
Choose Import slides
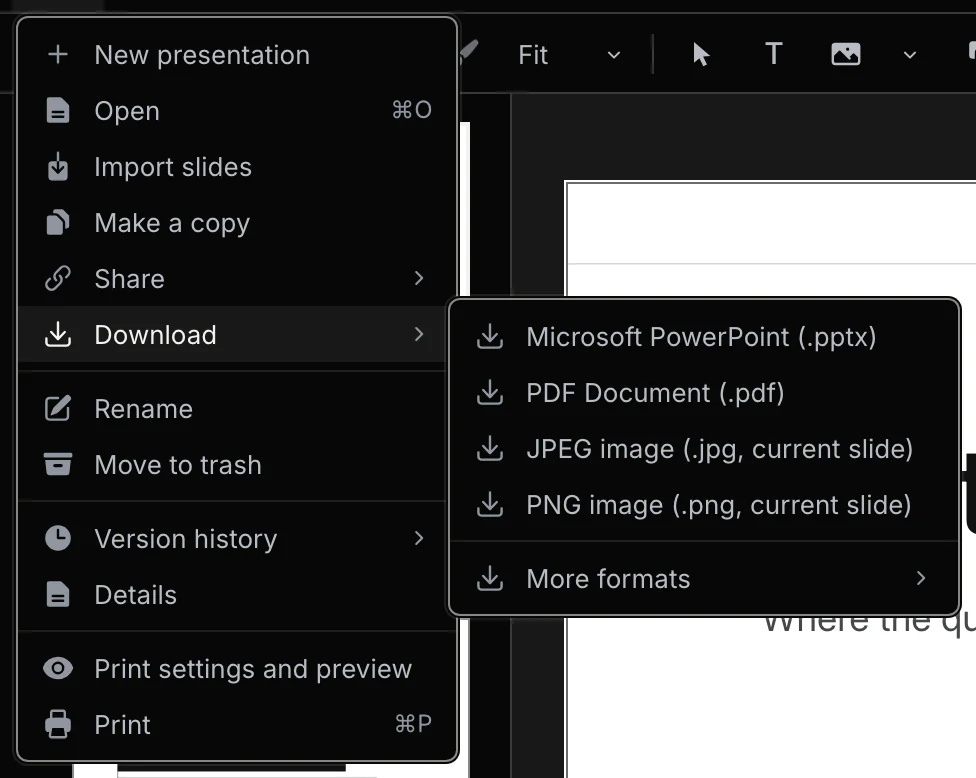pyautogui.click(x=237, y=167)
